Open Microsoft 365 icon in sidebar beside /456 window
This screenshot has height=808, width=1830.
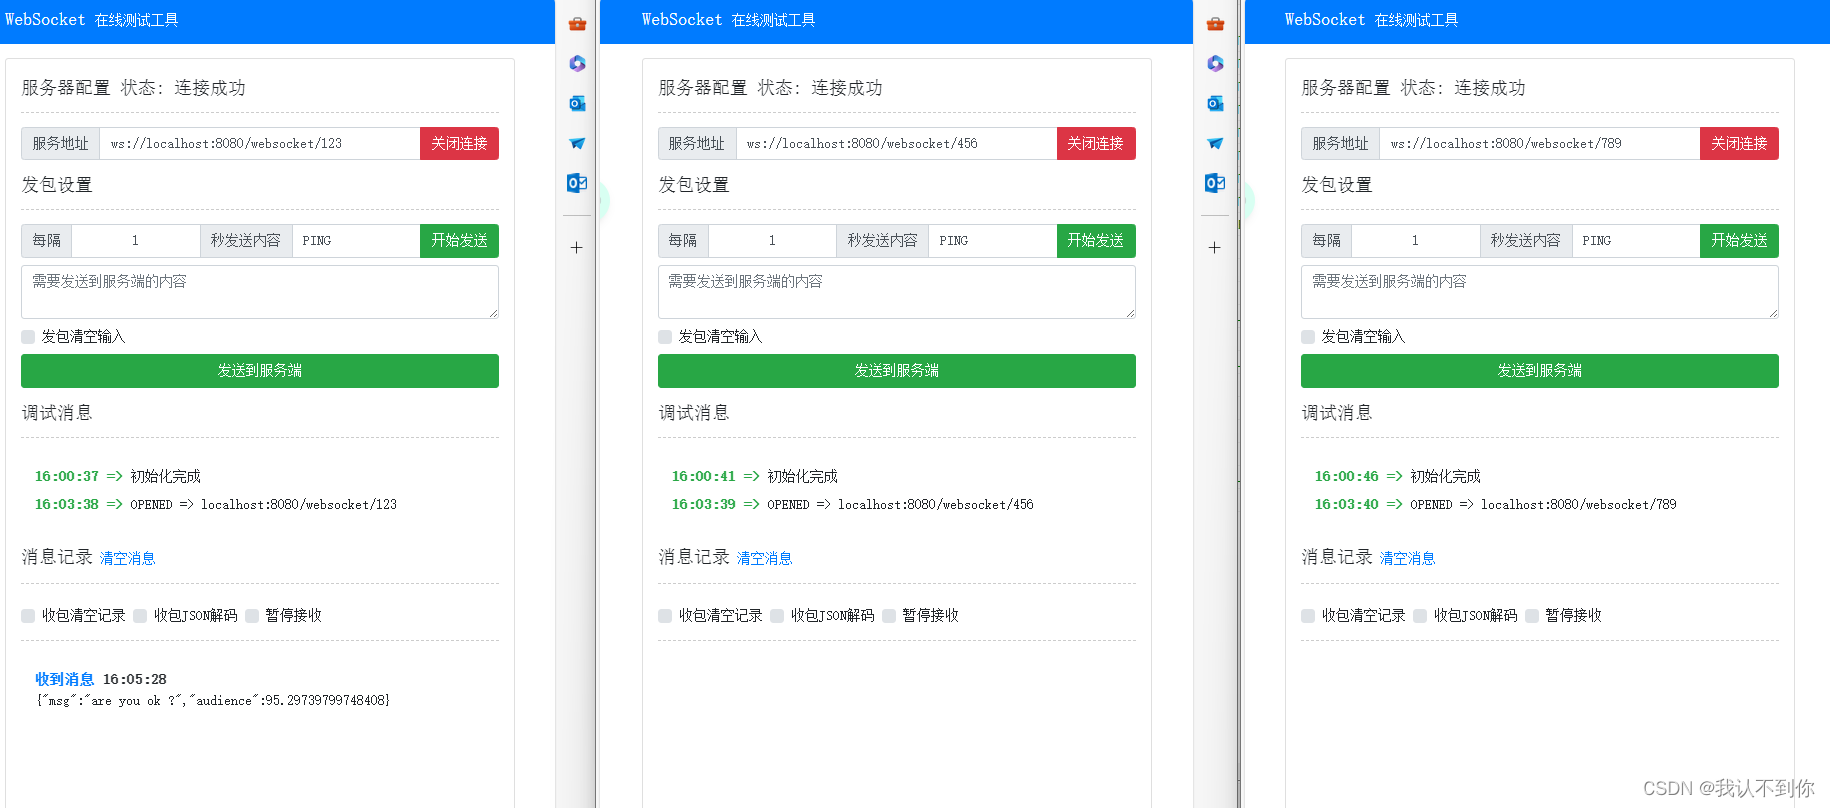[1215, 63]
